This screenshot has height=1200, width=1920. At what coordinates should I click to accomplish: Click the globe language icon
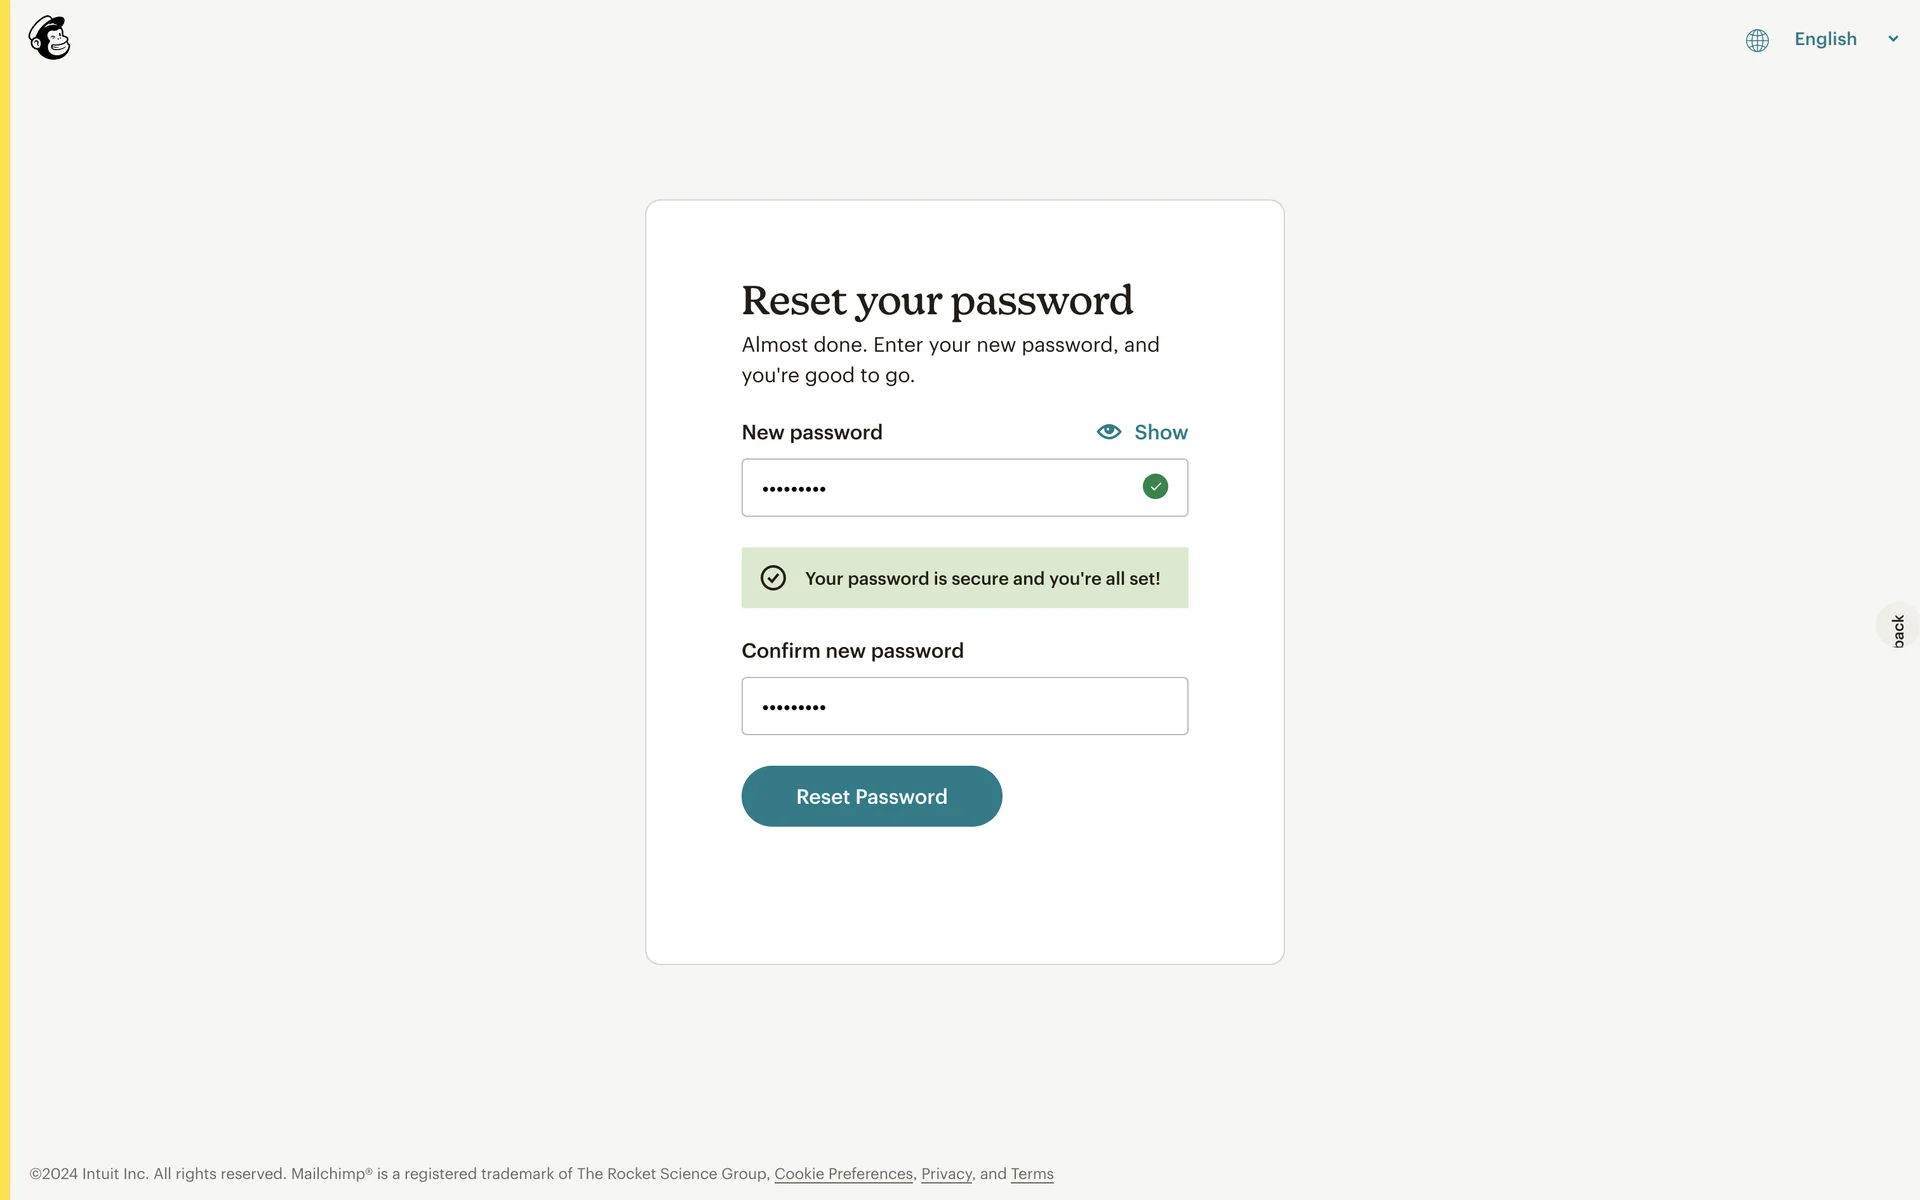(1757, 40)
